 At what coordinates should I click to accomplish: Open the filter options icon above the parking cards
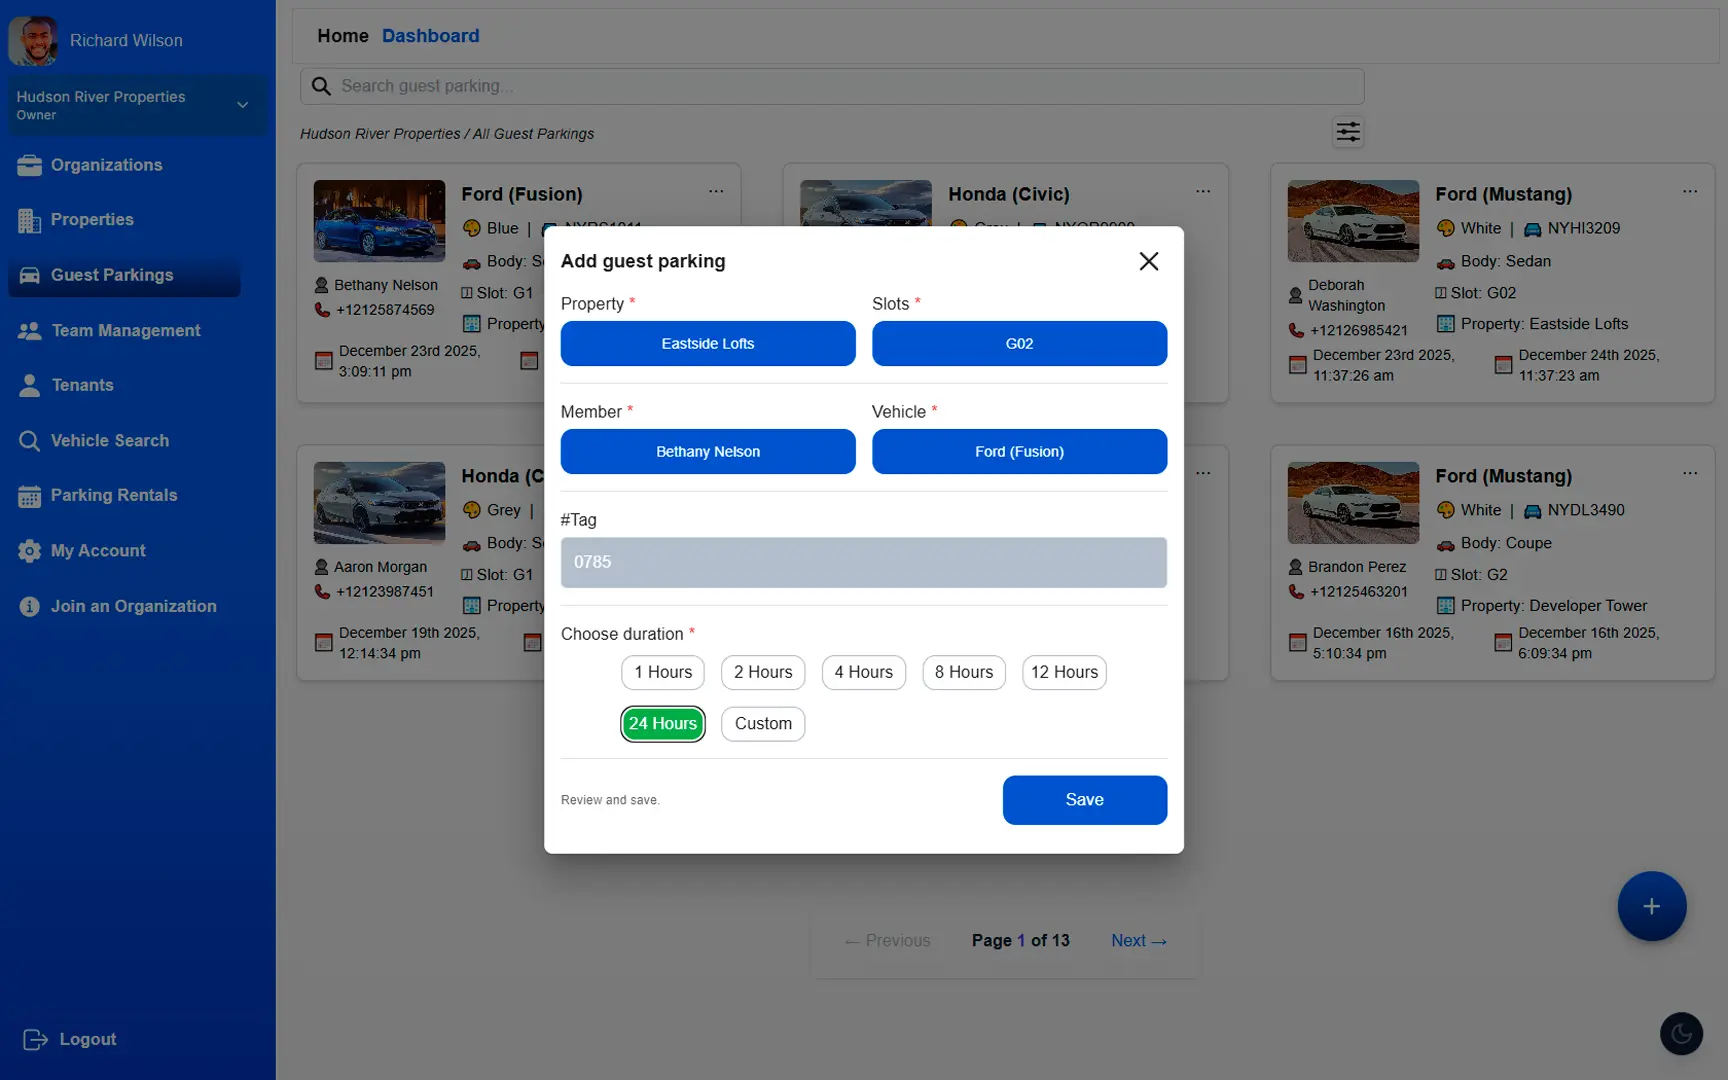[1347, 131]
